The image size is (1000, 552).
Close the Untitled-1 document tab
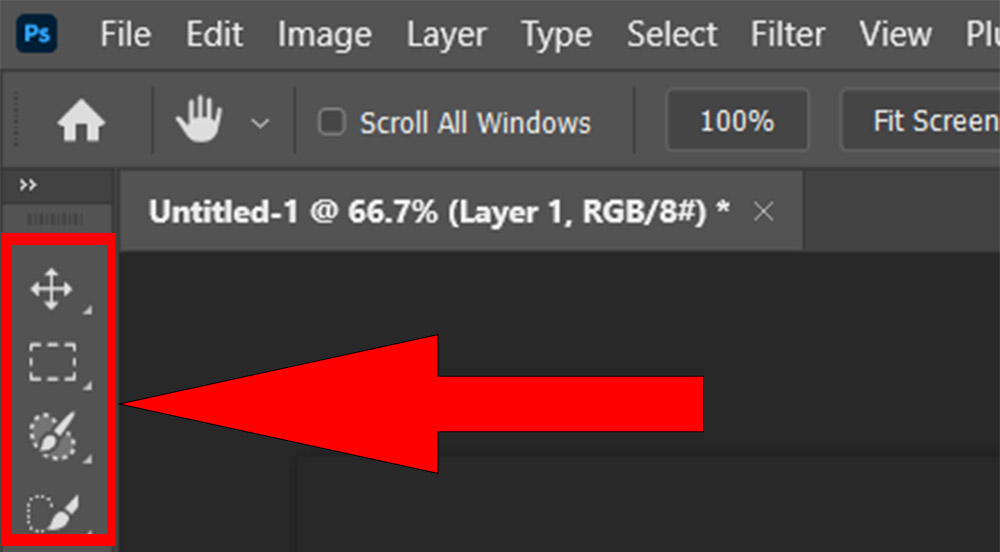click(x=763, y=212)
